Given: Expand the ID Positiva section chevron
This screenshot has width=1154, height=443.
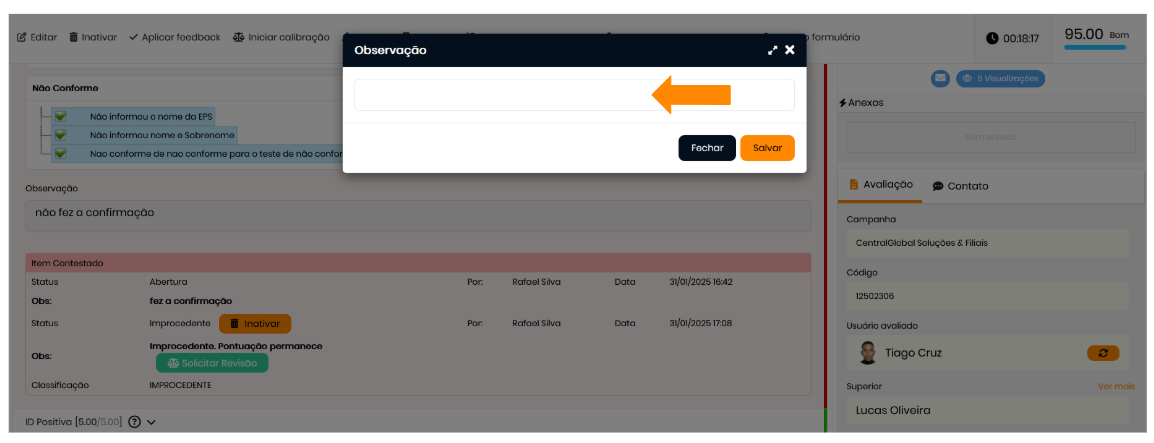Looking at the screenshot, I should click(152, 422).
